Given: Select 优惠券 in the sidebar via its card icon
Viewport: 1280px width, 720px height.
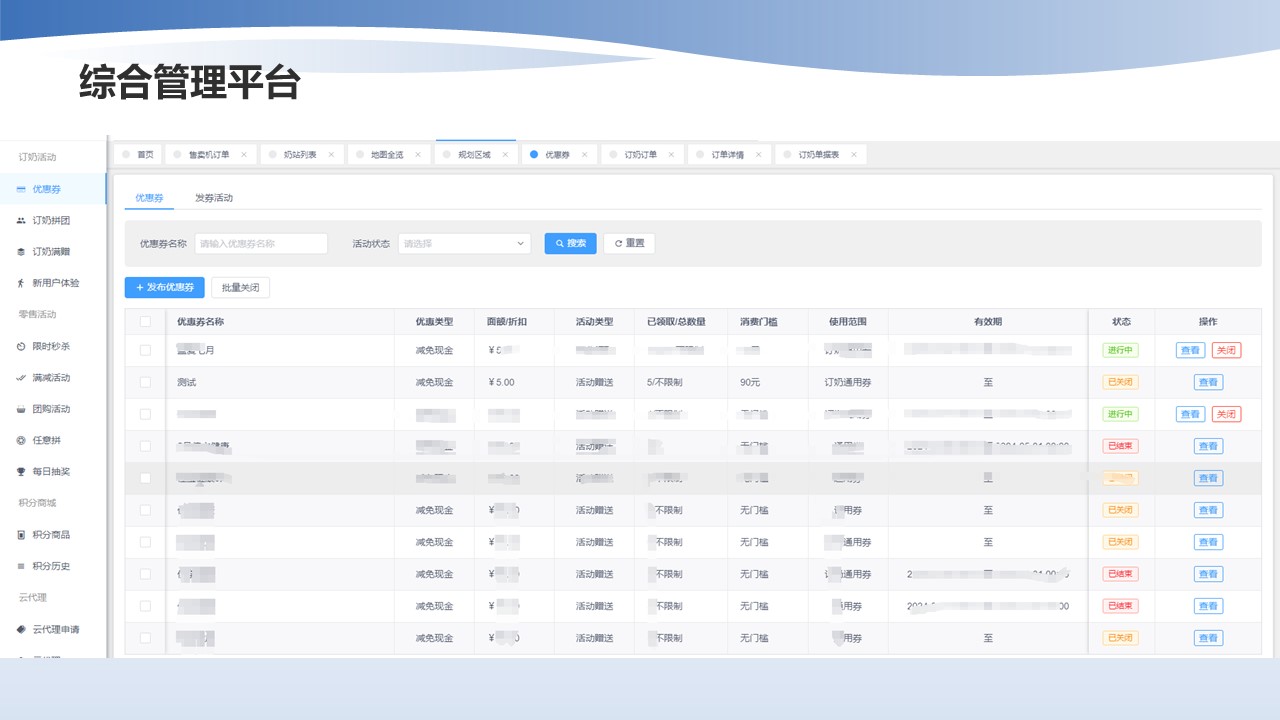Looking at the screenshot, I should point(21,189).
